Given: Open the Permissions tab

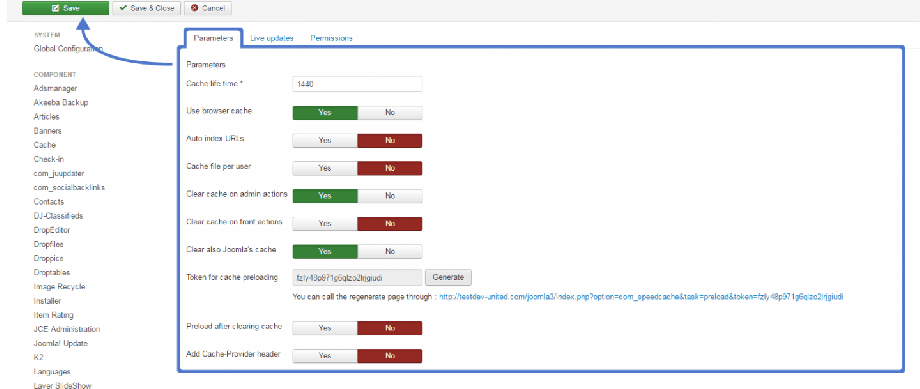Looking at the screenshot, I should pyautogui.click(x=332, y=38).
